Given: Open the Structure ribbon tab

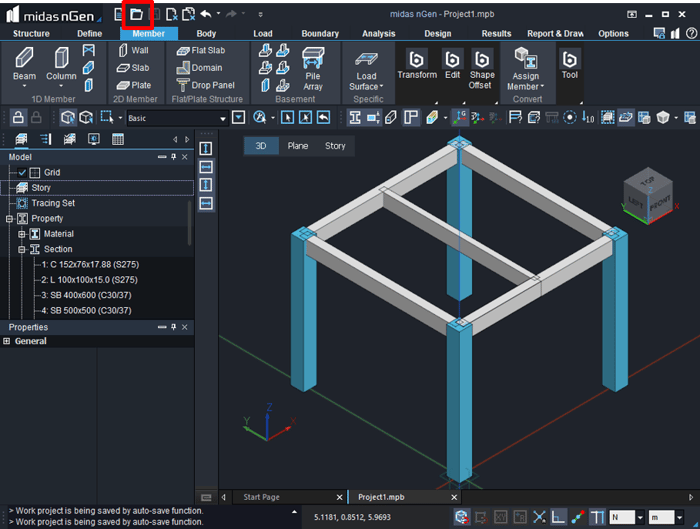Looking at the screenshot, I should [x=31, y=33].
